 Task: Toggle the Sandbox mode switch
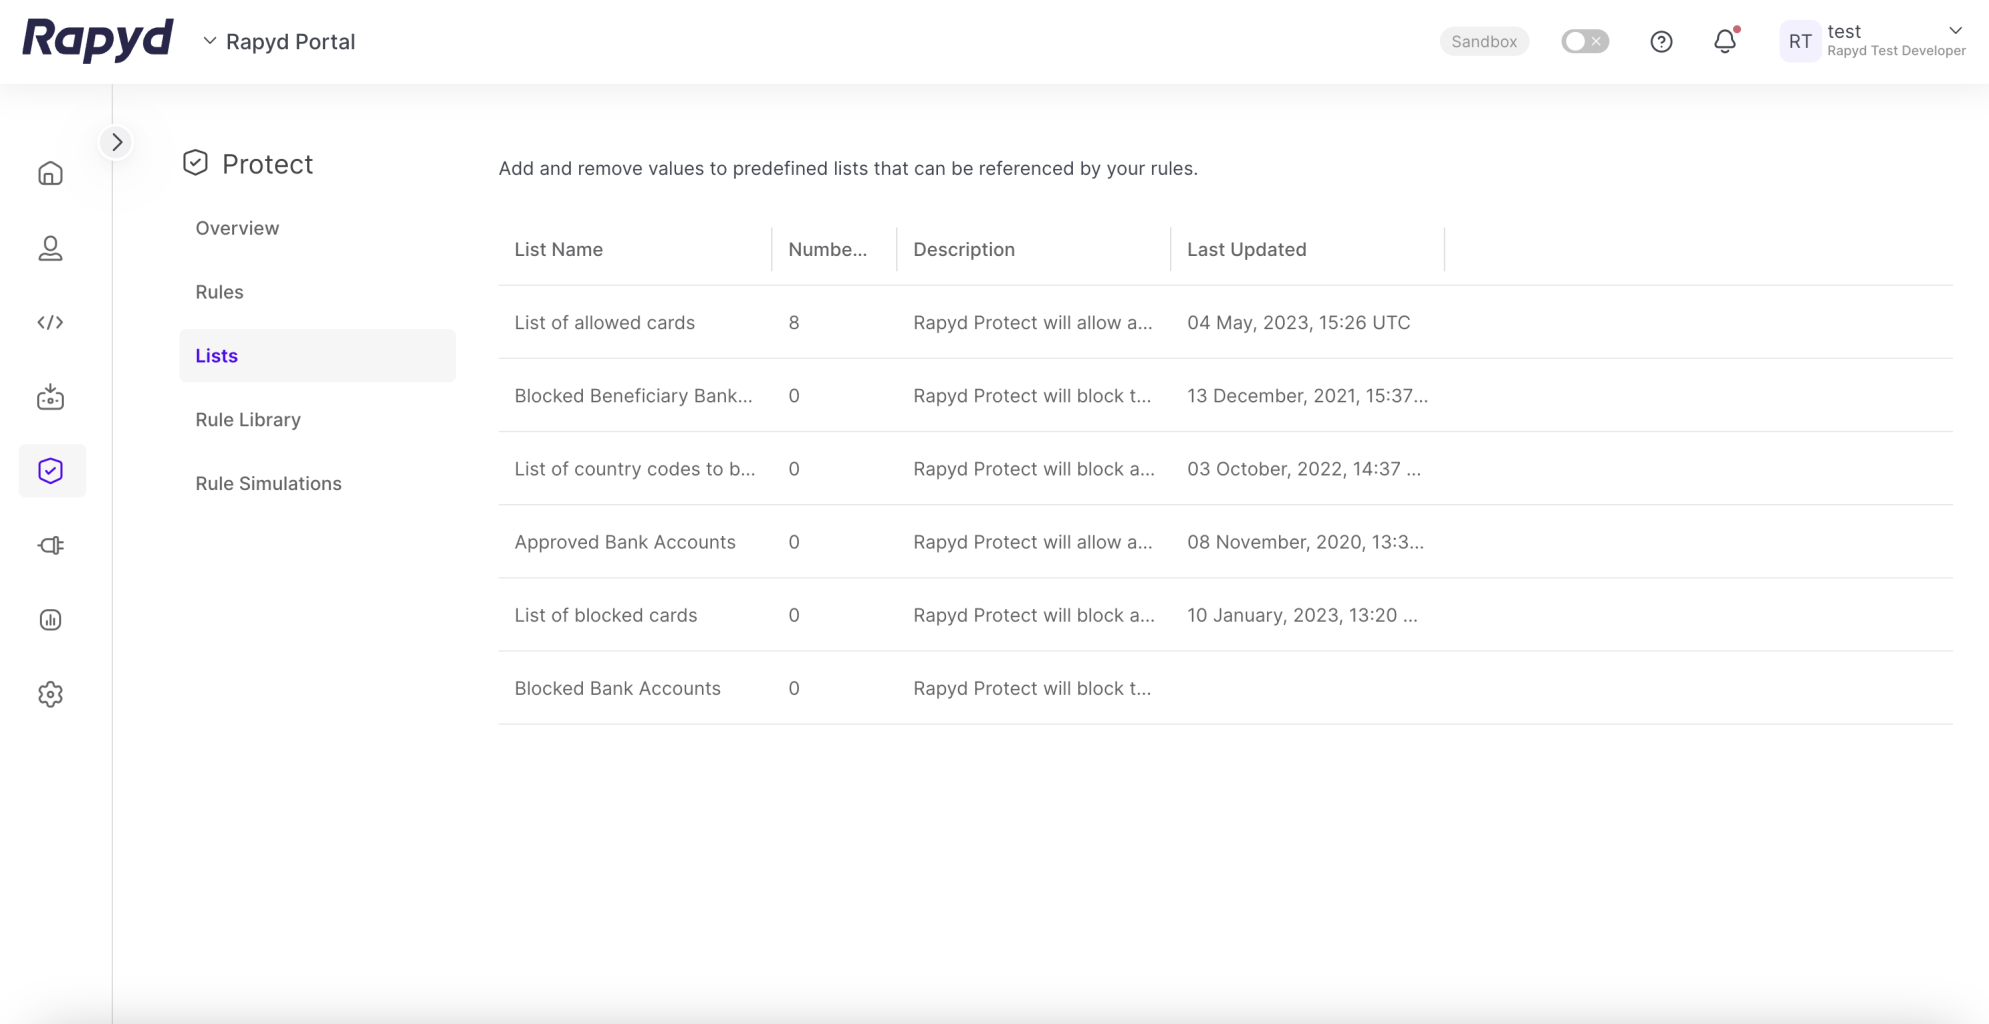(x=1585, y=41)
